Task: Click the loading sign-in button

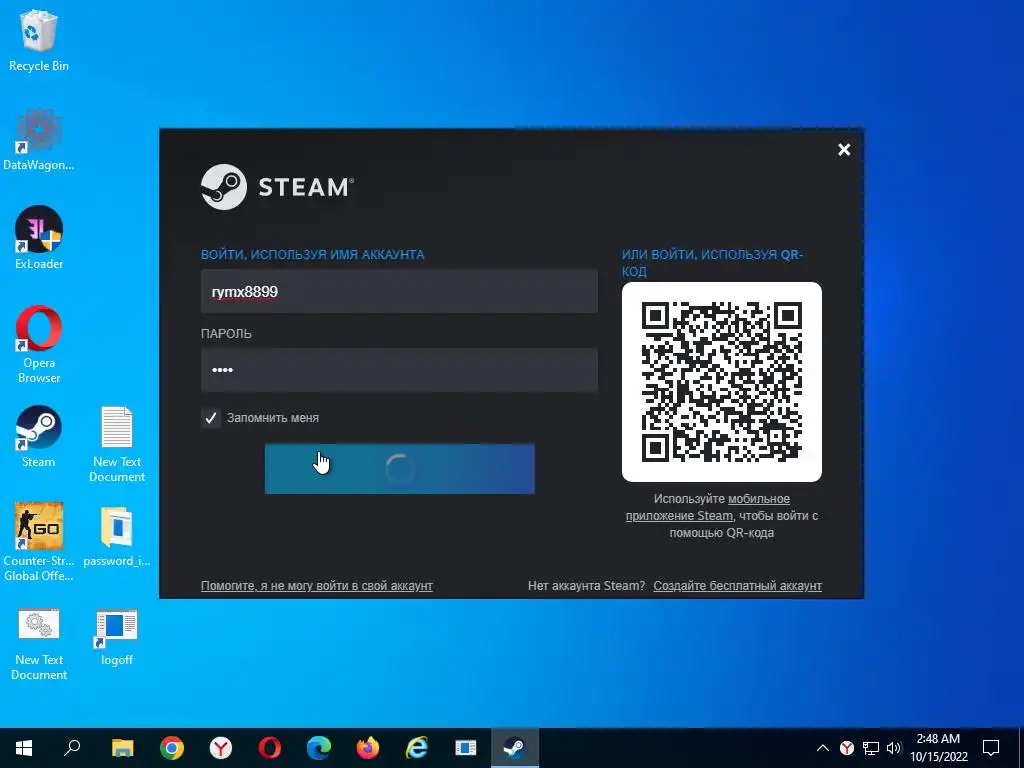Action: (400, 469)
